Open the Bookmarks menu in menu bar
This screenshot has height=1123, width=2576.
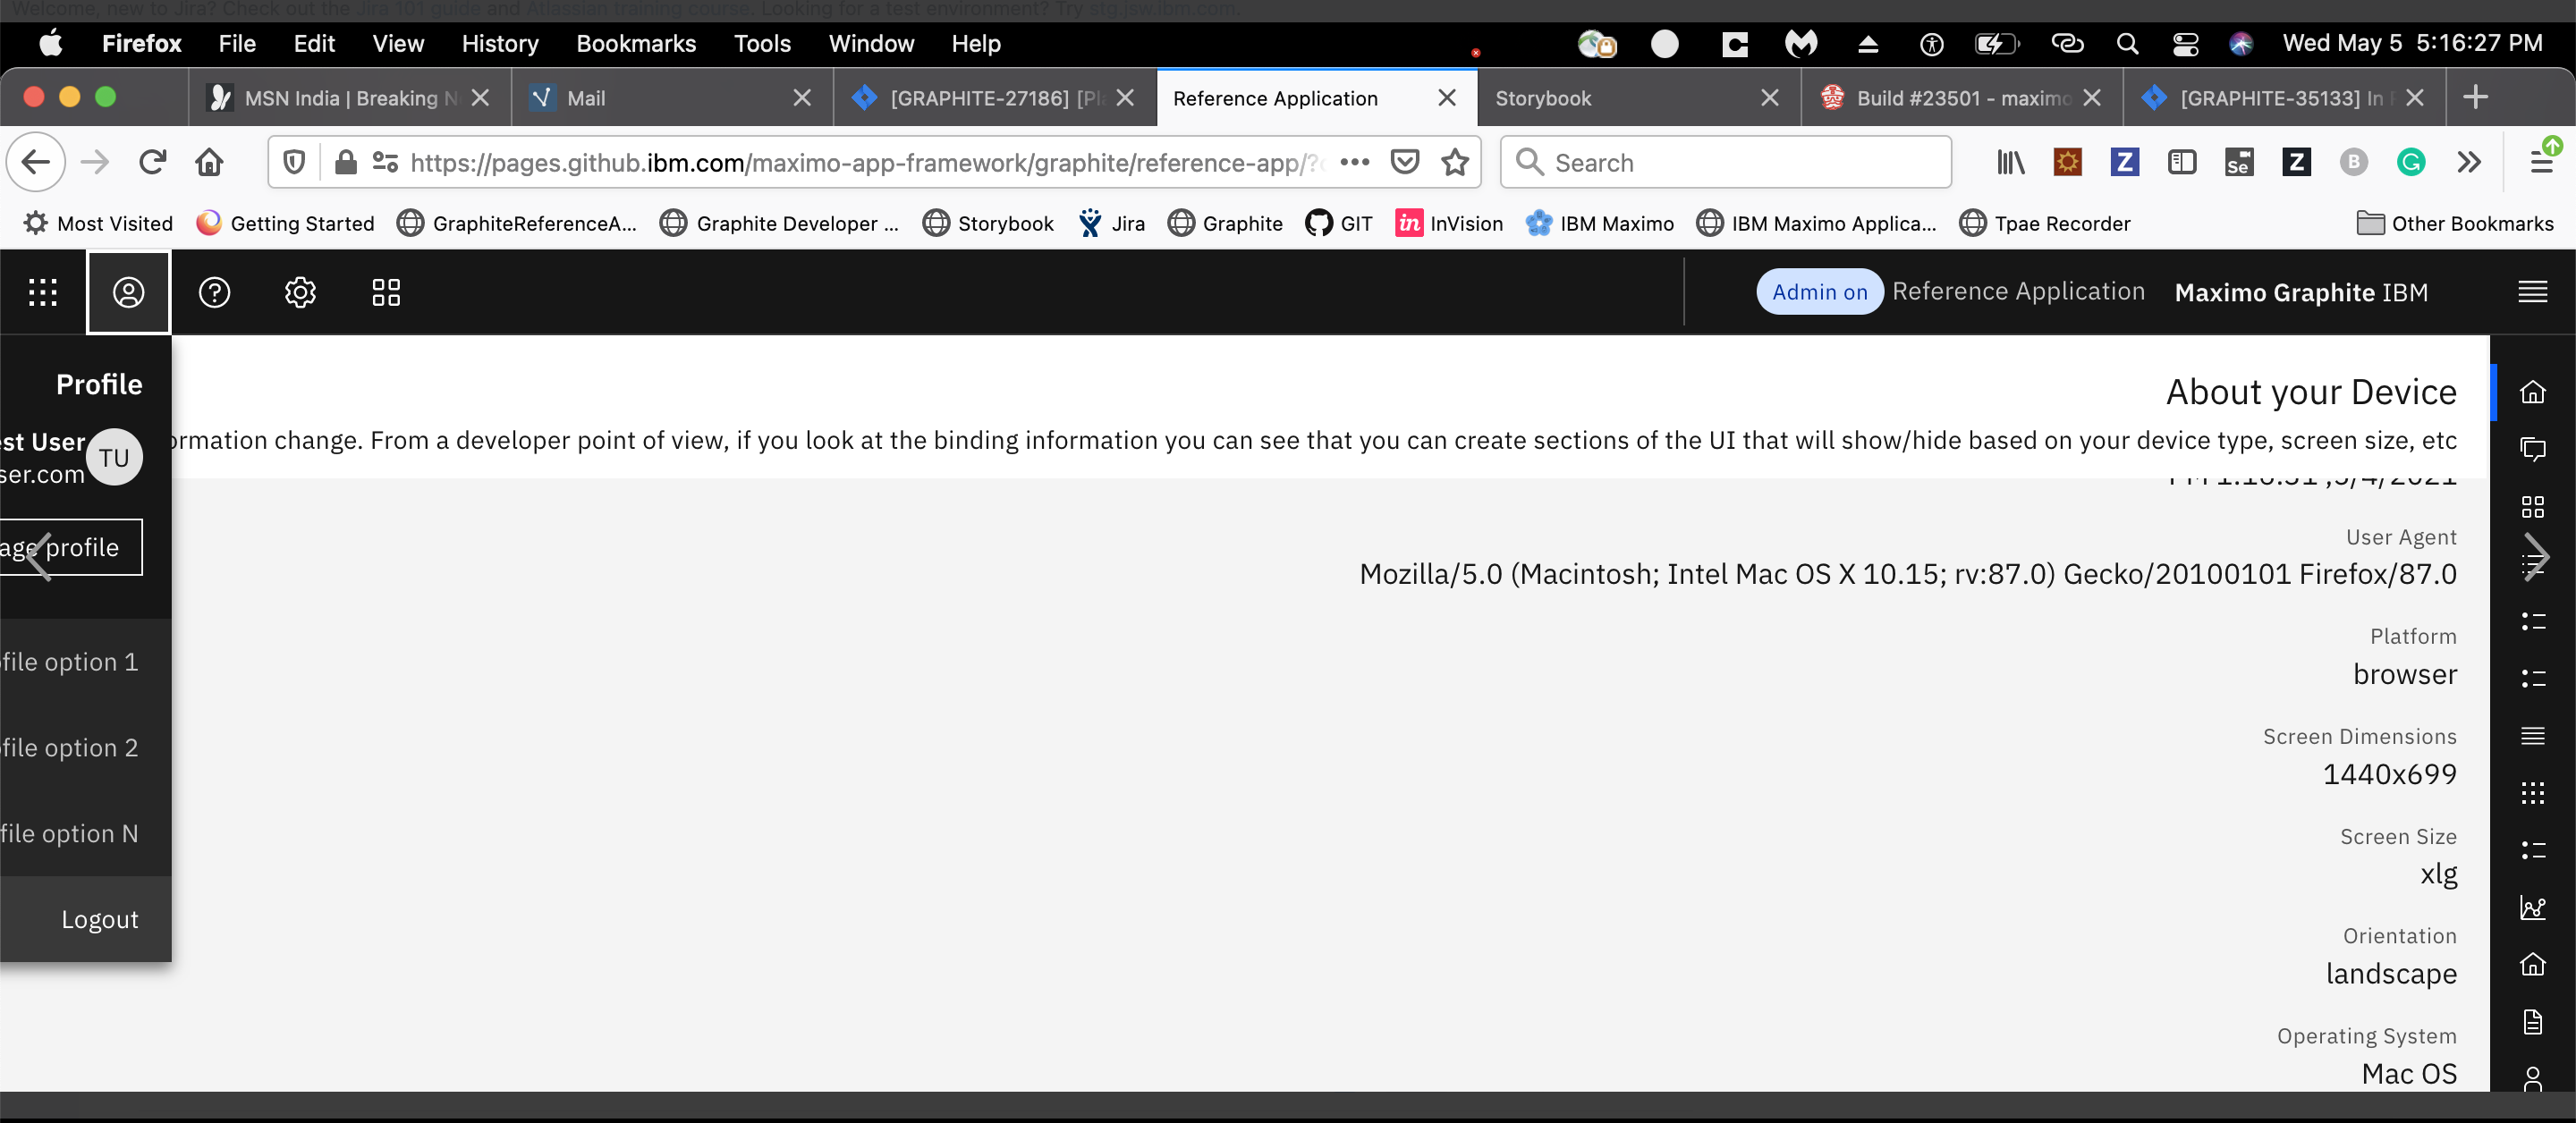(635, 44)
